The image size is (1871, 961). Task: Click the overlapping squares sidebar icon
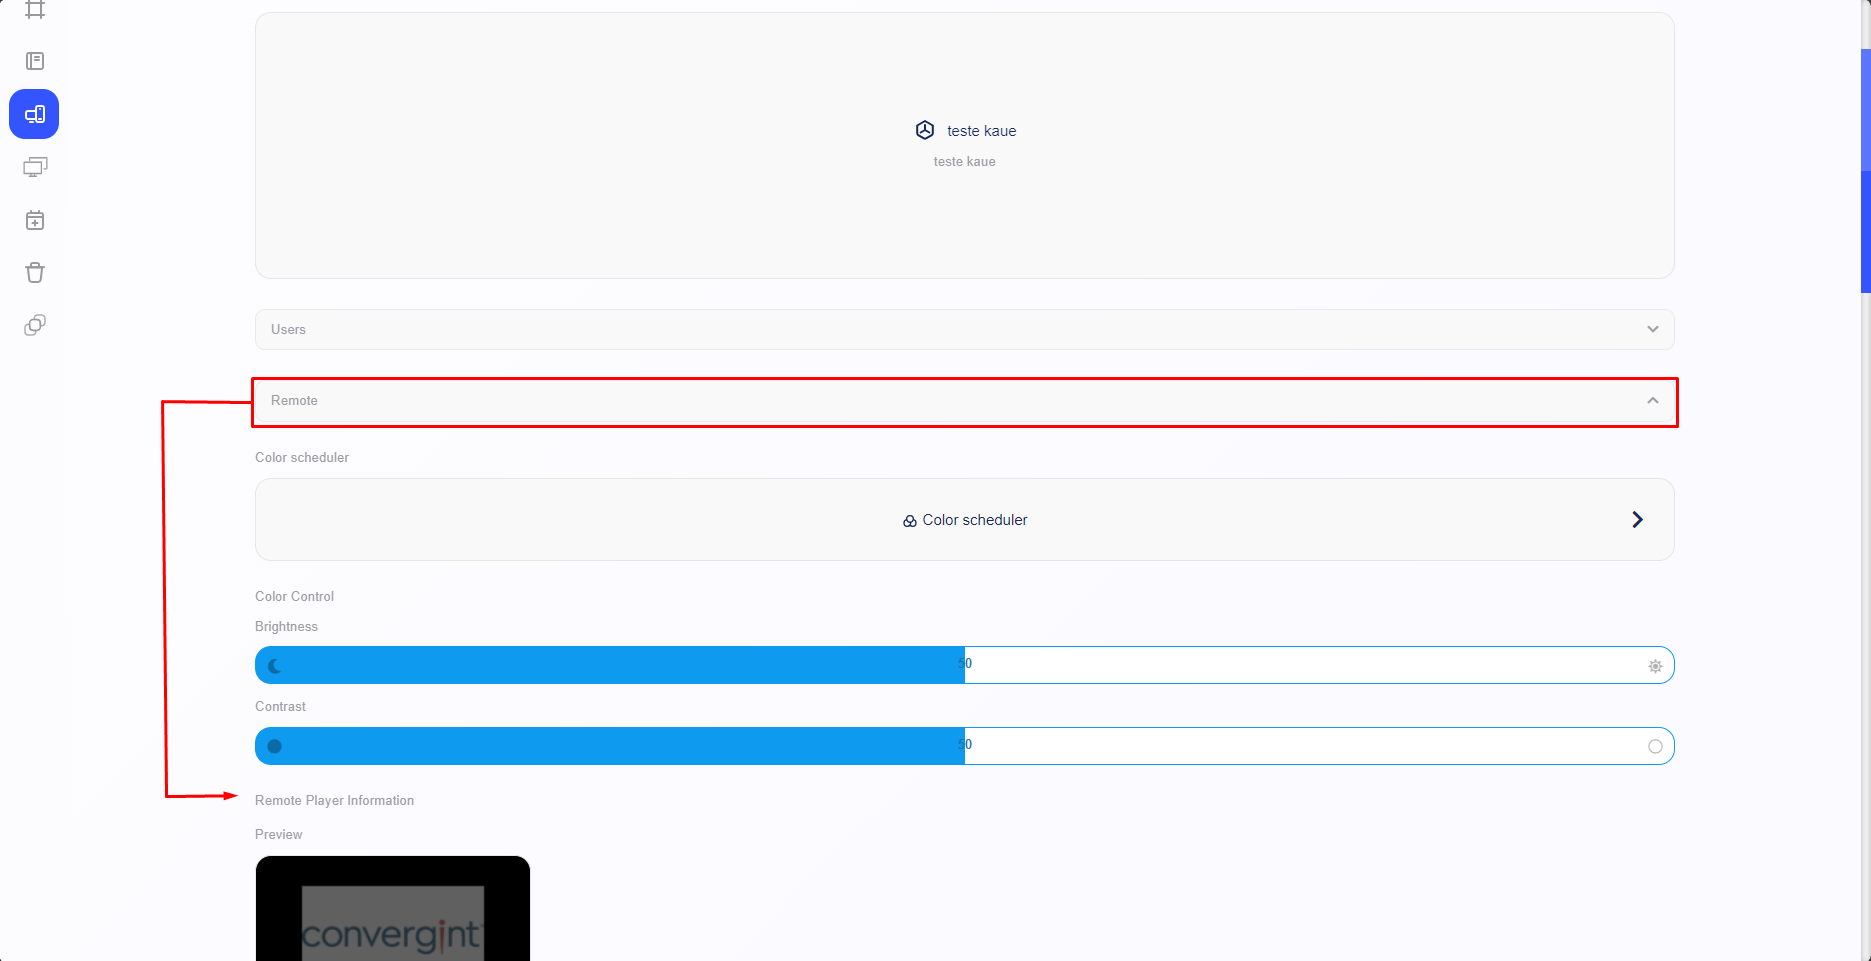[x=35, y=325]
